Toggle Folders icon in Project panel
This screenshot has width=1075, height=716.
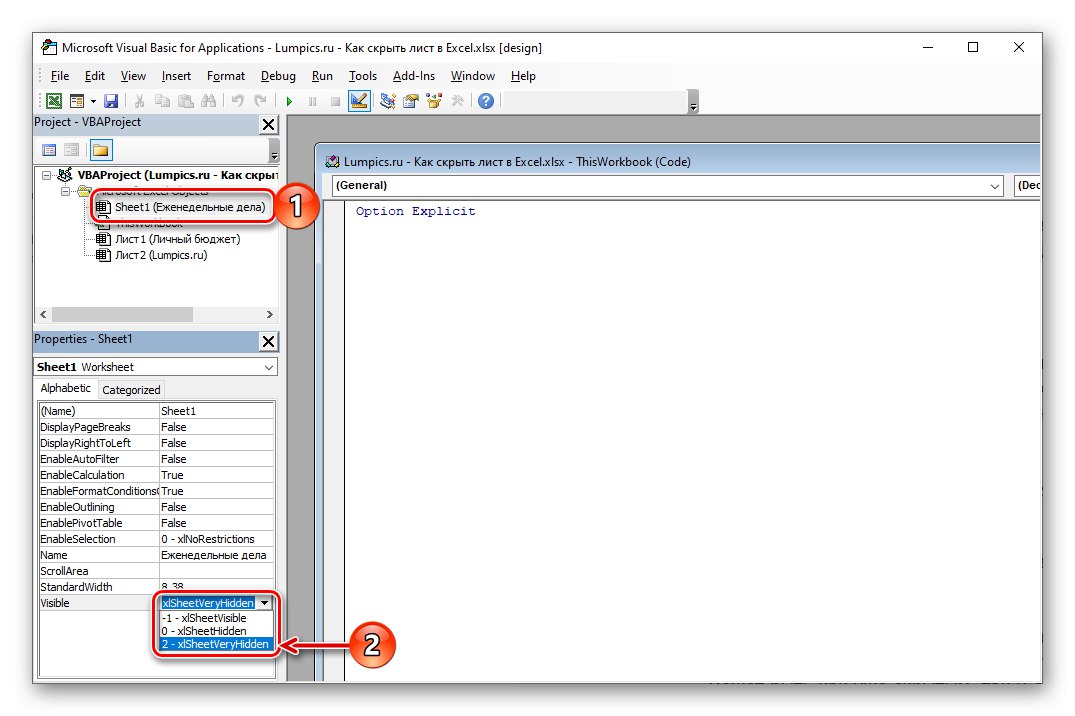tap(101, 150)
